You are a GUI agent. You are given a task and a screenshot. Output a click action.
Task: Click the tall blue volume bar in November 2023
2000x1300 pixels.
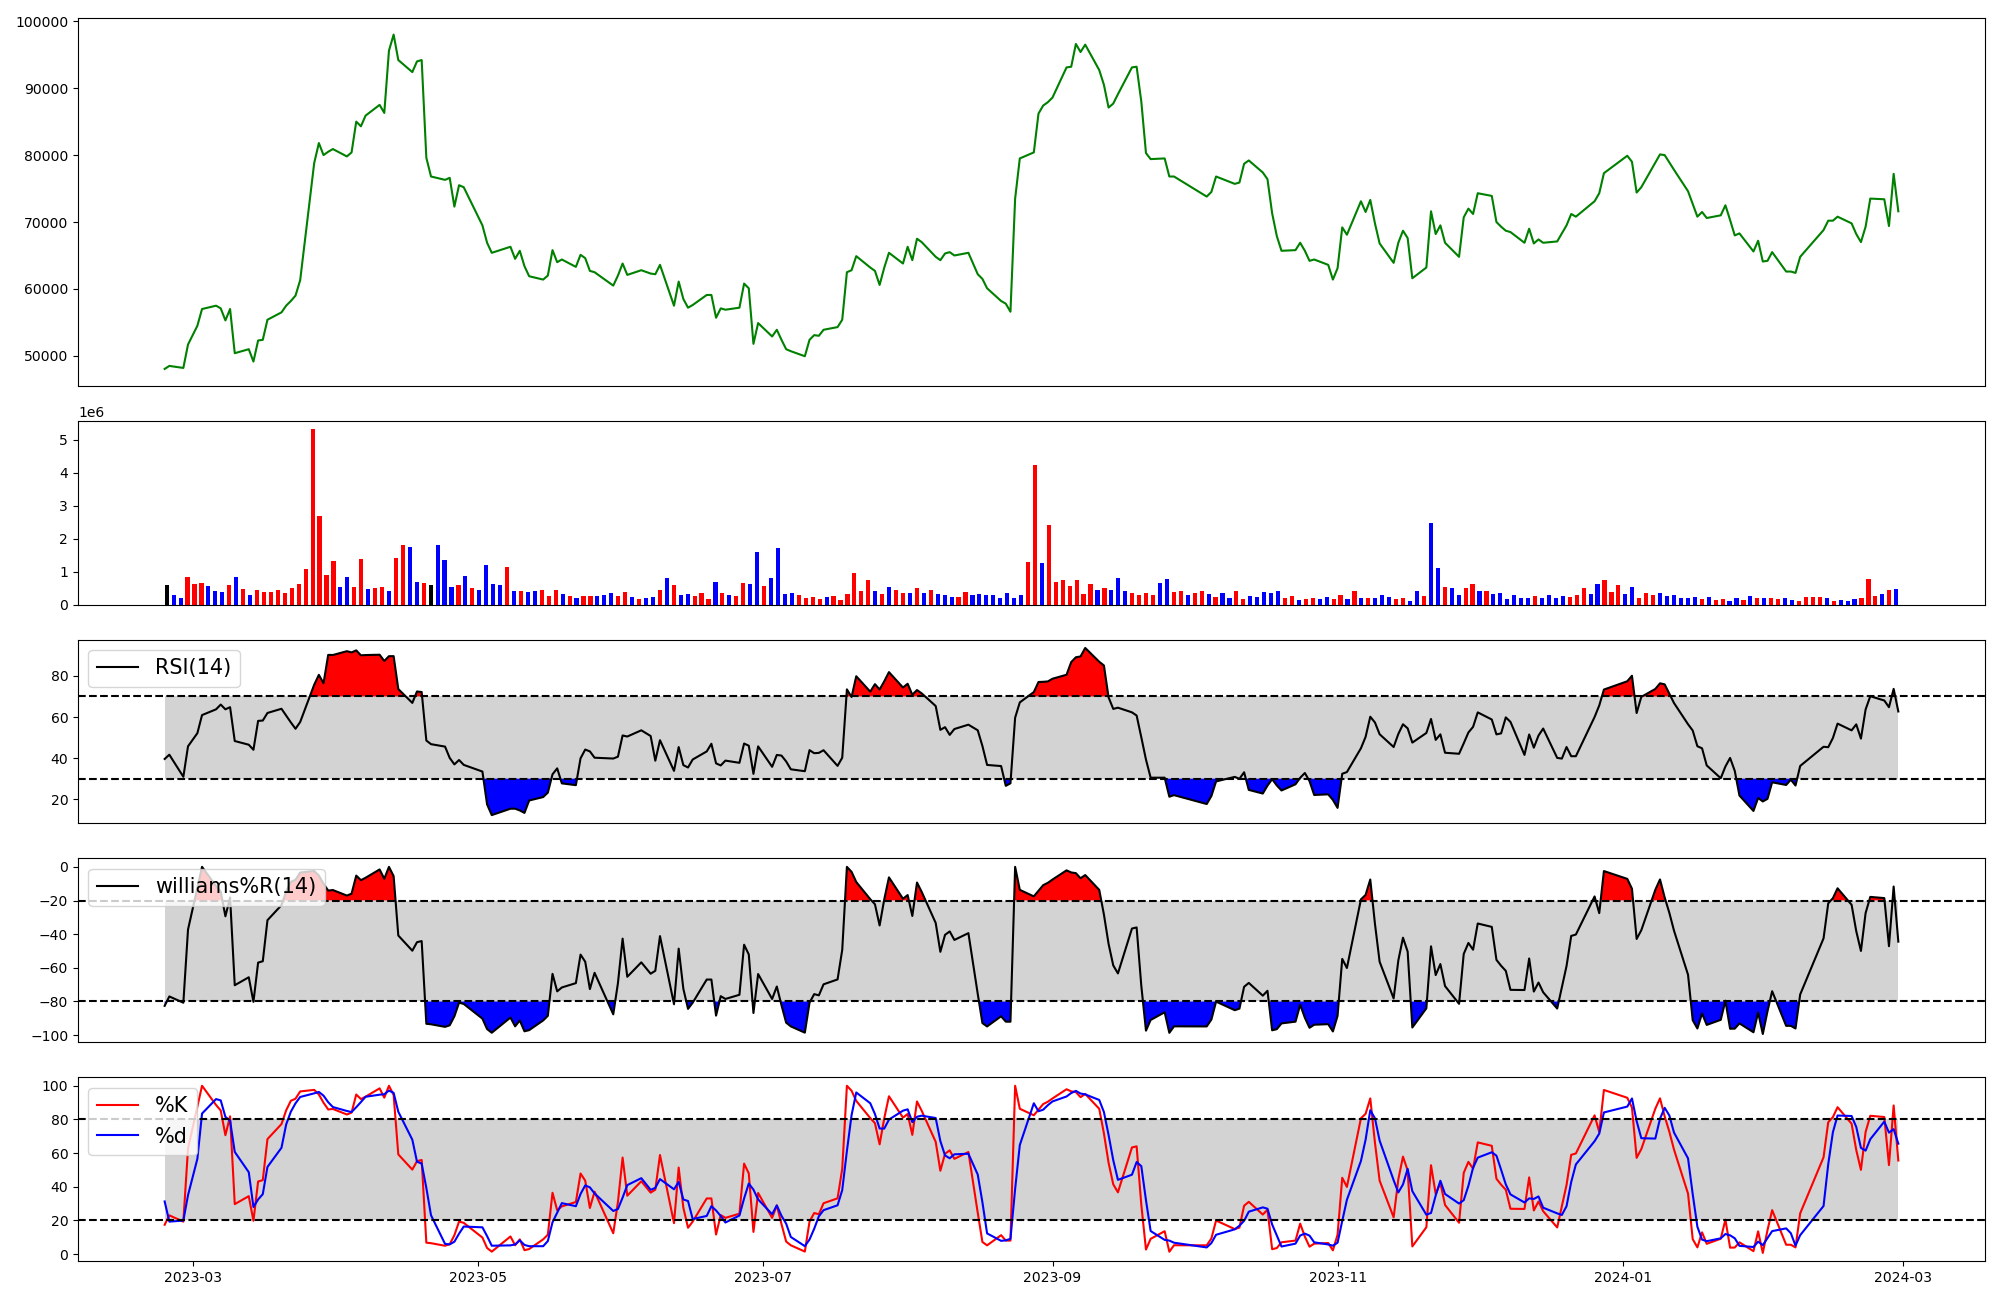tap(1431, 565)
